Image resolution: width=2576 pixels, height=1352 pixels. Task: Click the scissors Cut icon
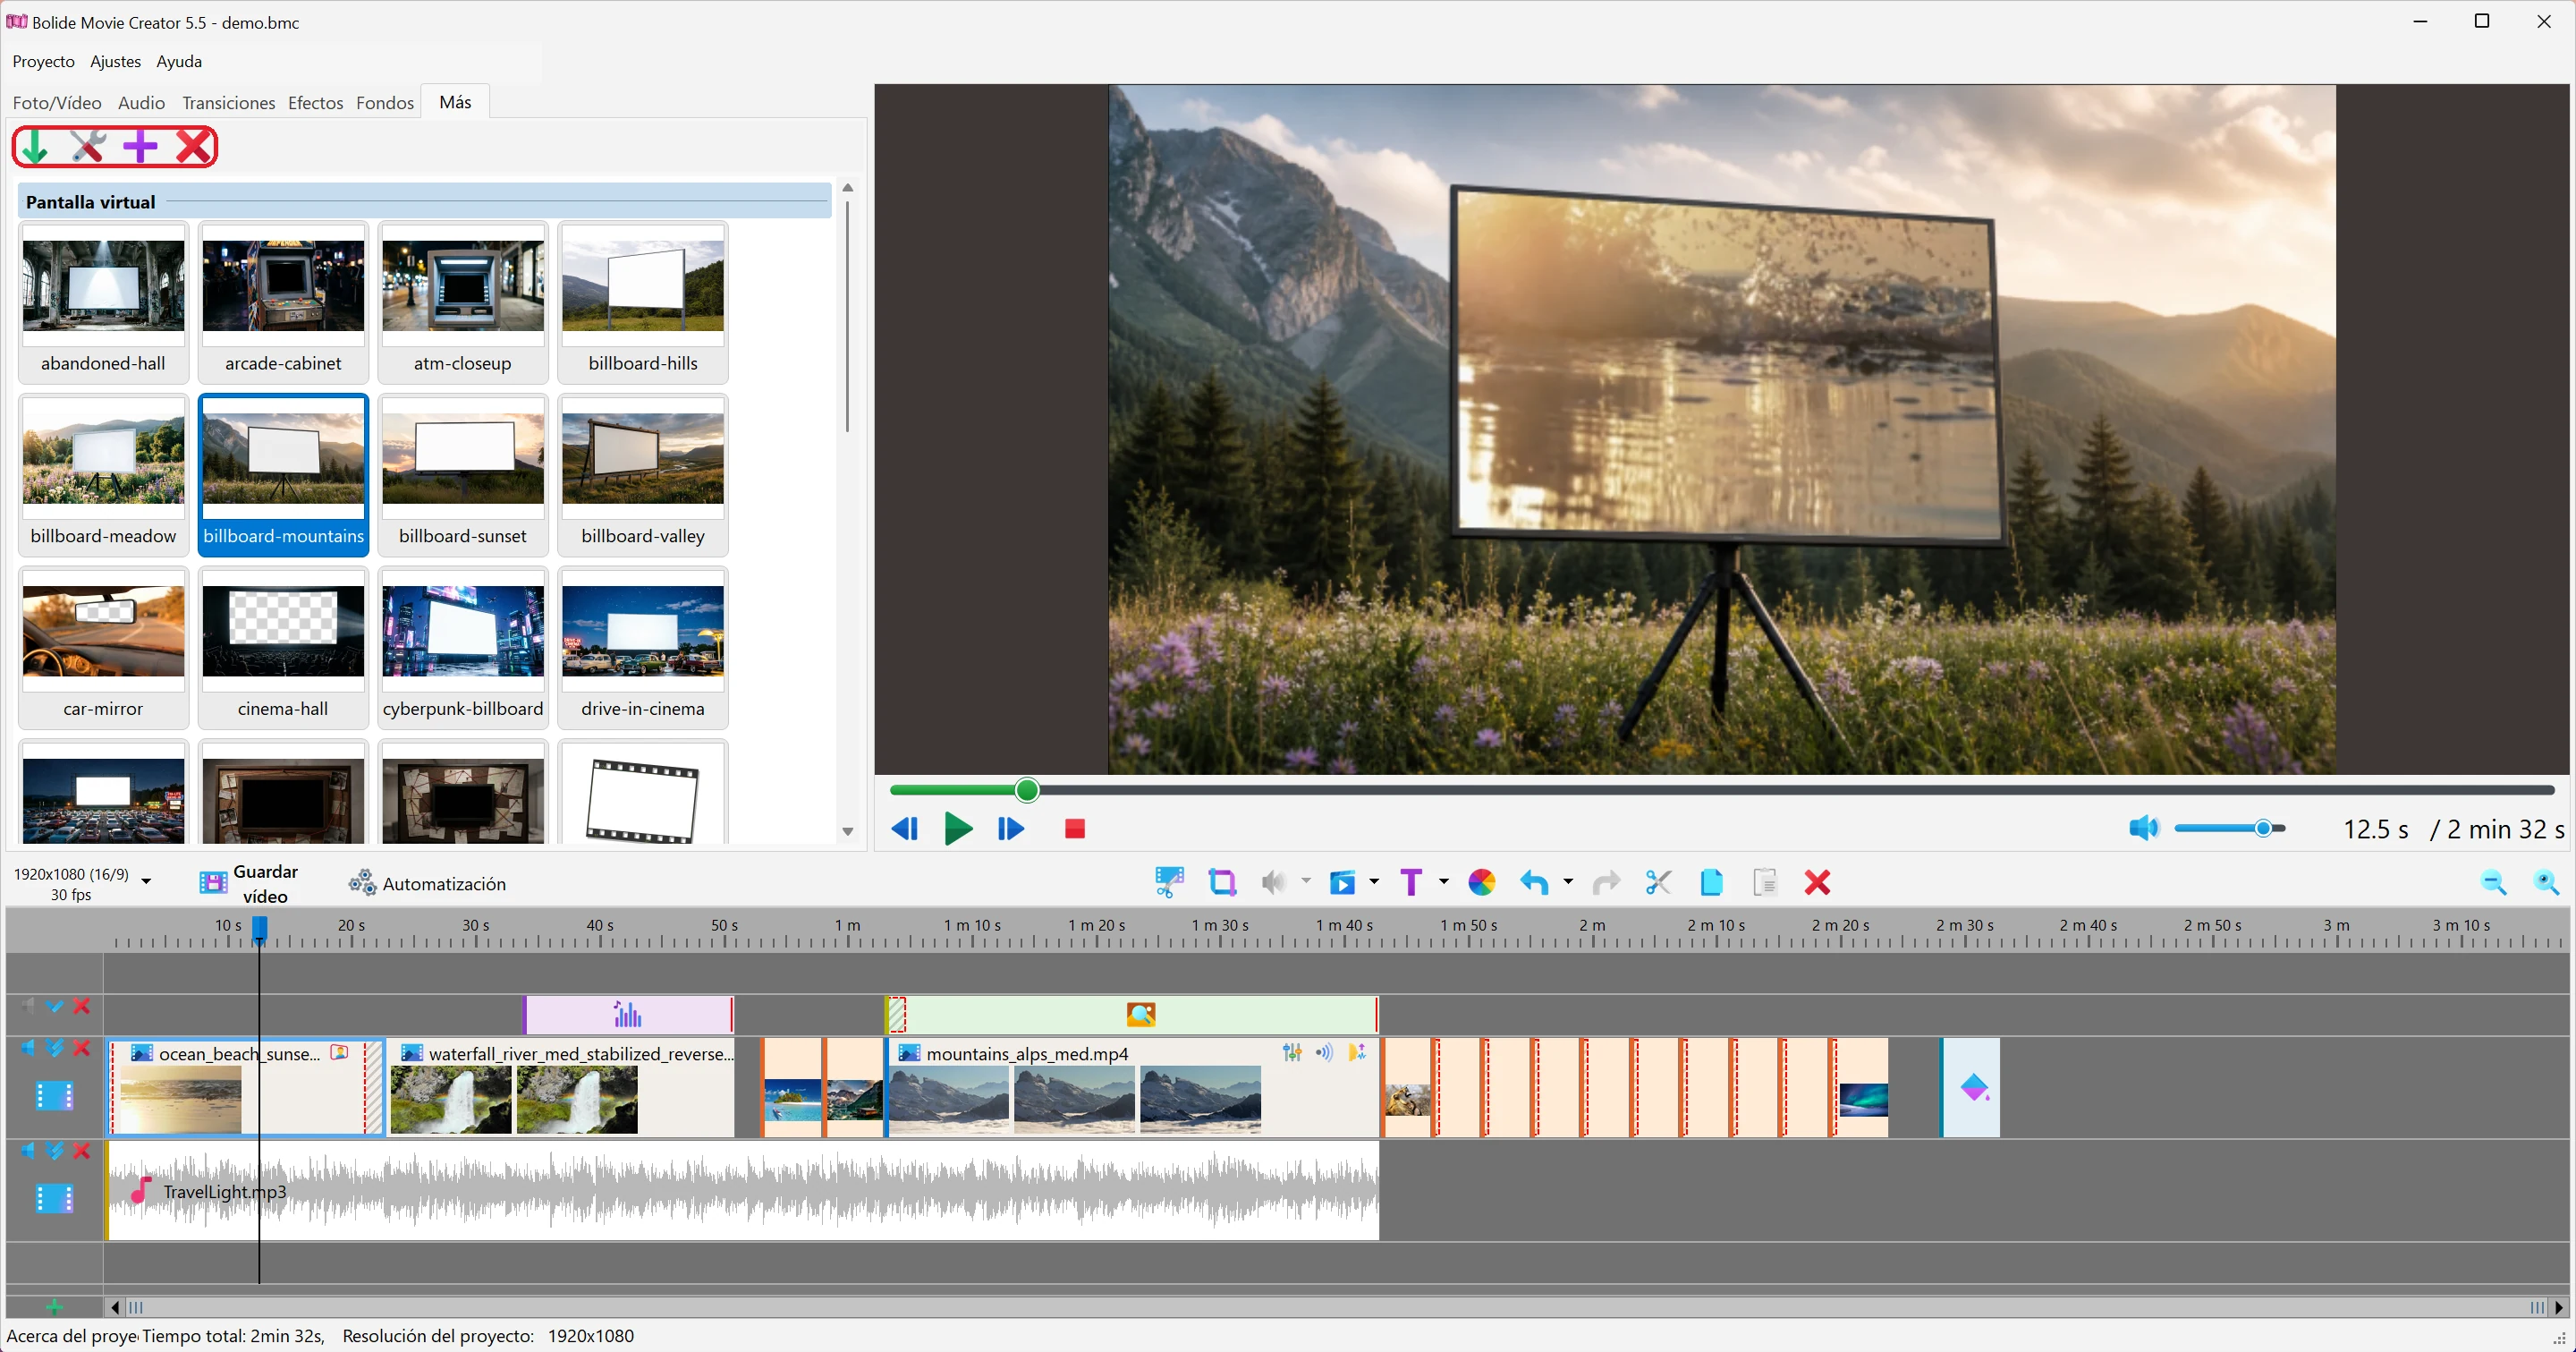1658,882
